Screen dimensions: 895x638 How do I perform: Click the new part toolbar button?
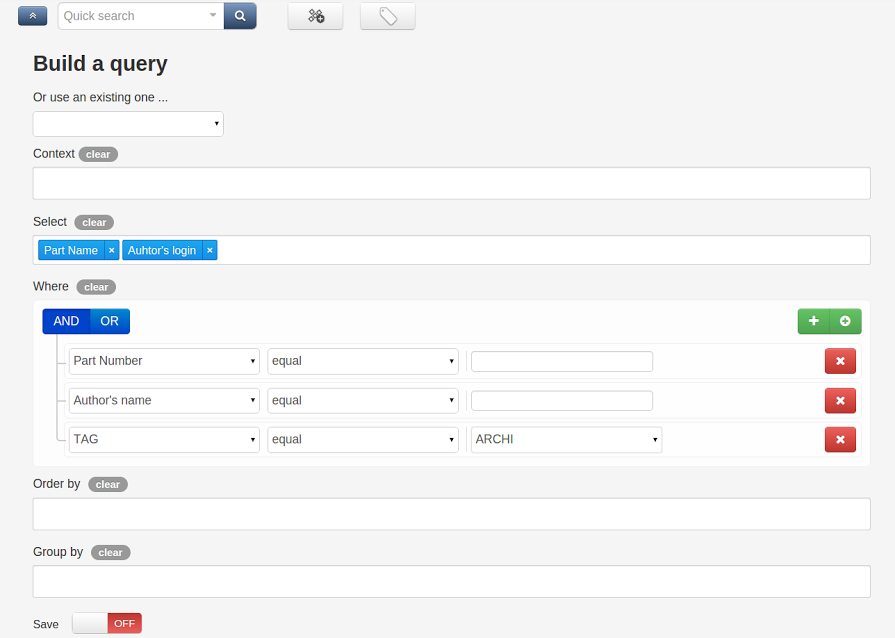click(315, 16)
